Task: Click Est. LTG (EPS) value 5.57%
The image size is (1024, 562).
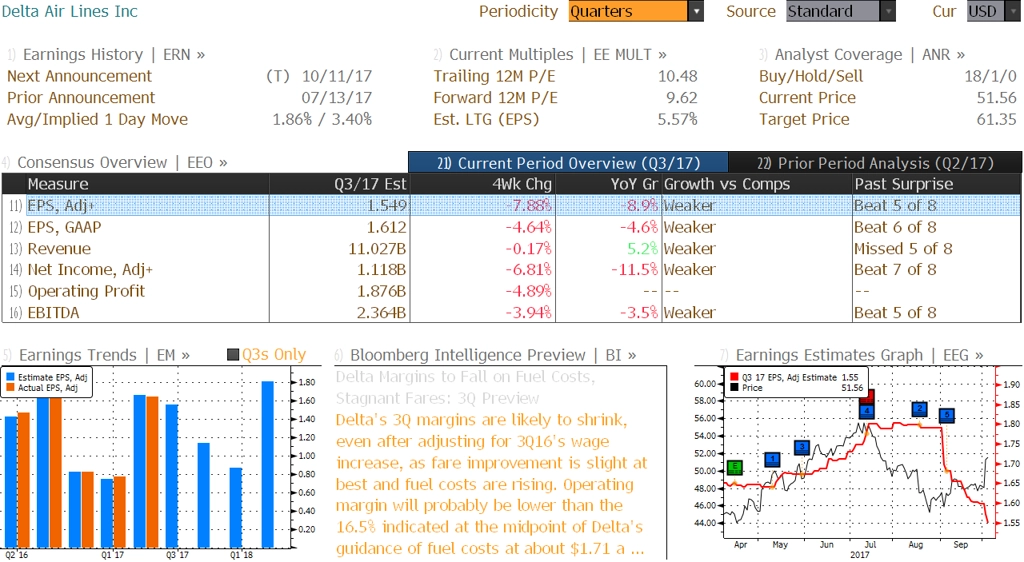Action: pos(677,119)
